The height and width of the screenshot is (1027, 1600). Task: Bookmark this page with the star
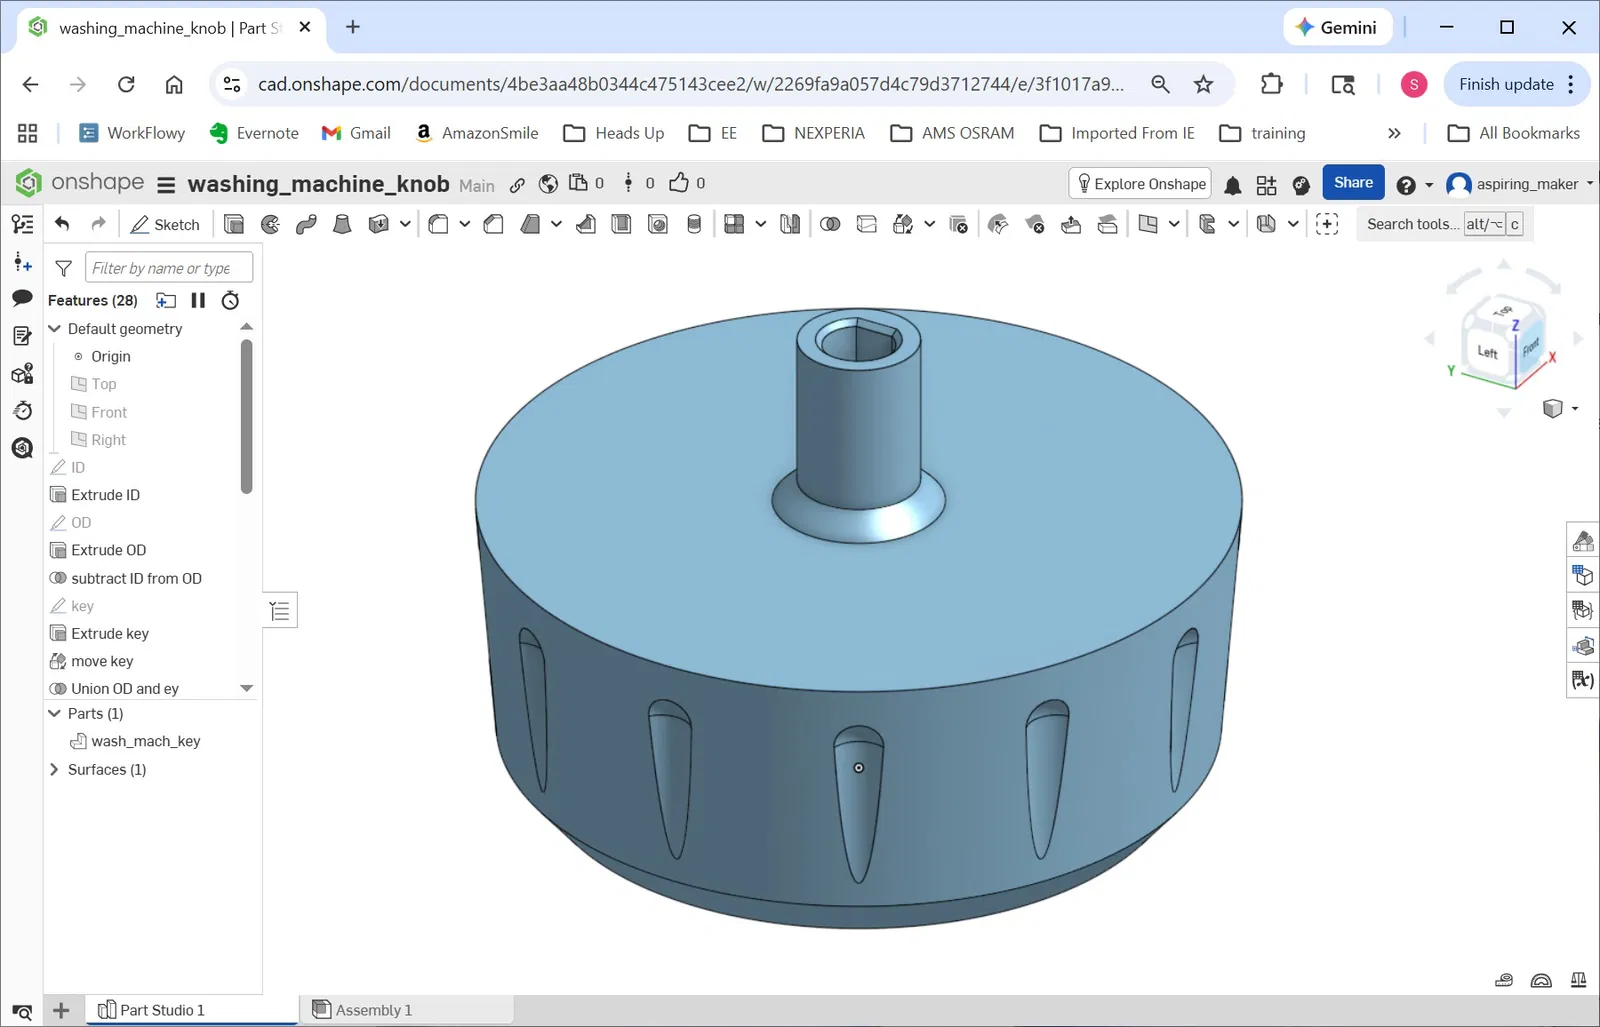1203,84
